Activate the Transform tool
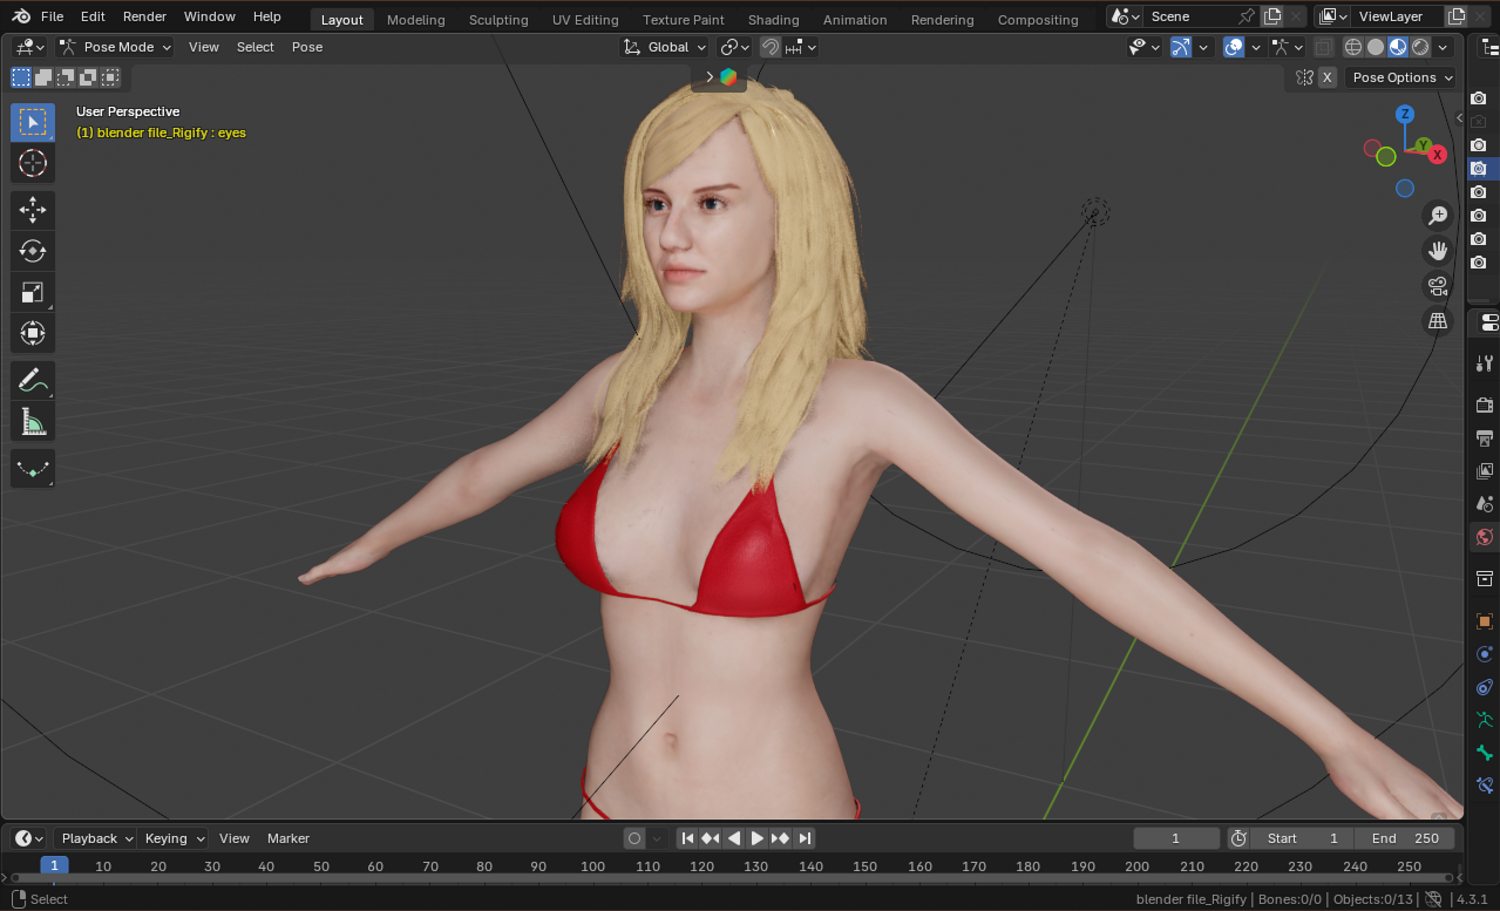 tap(33, 333)
